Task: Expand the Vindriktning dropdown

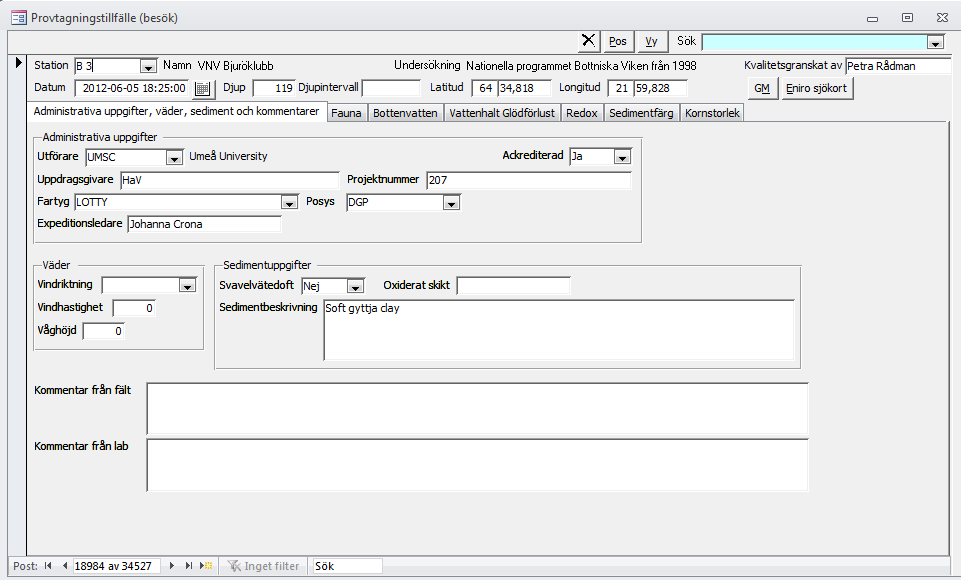Action: tap(187, 286)
